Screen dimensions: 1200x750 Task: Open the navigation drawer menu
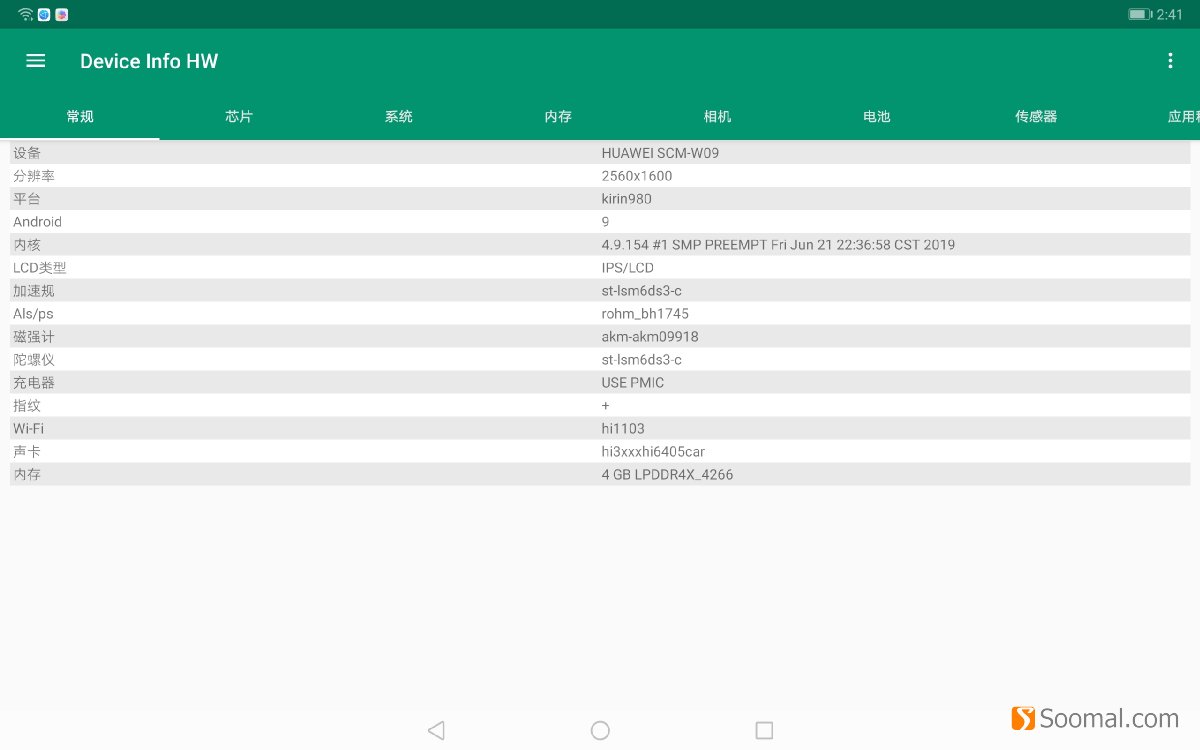coord(35,60)
